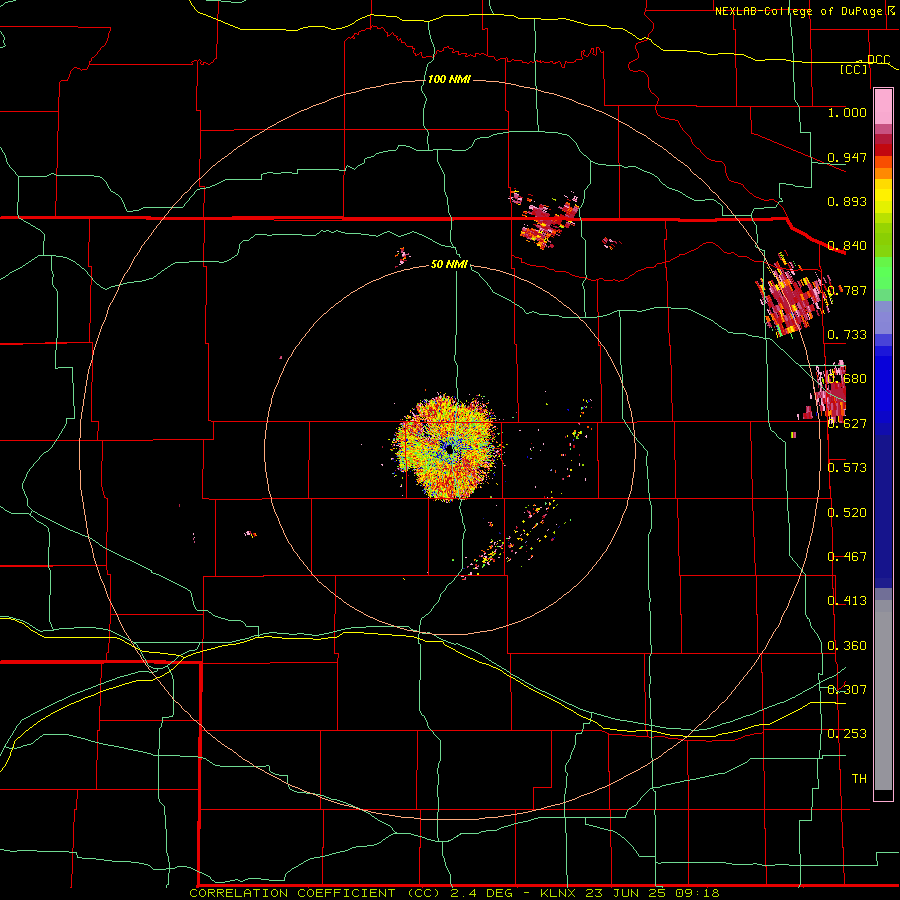Viewport: 900px width, 900px height.
Task: Click the 50 NMI range ring label
Action: (449, 264)
